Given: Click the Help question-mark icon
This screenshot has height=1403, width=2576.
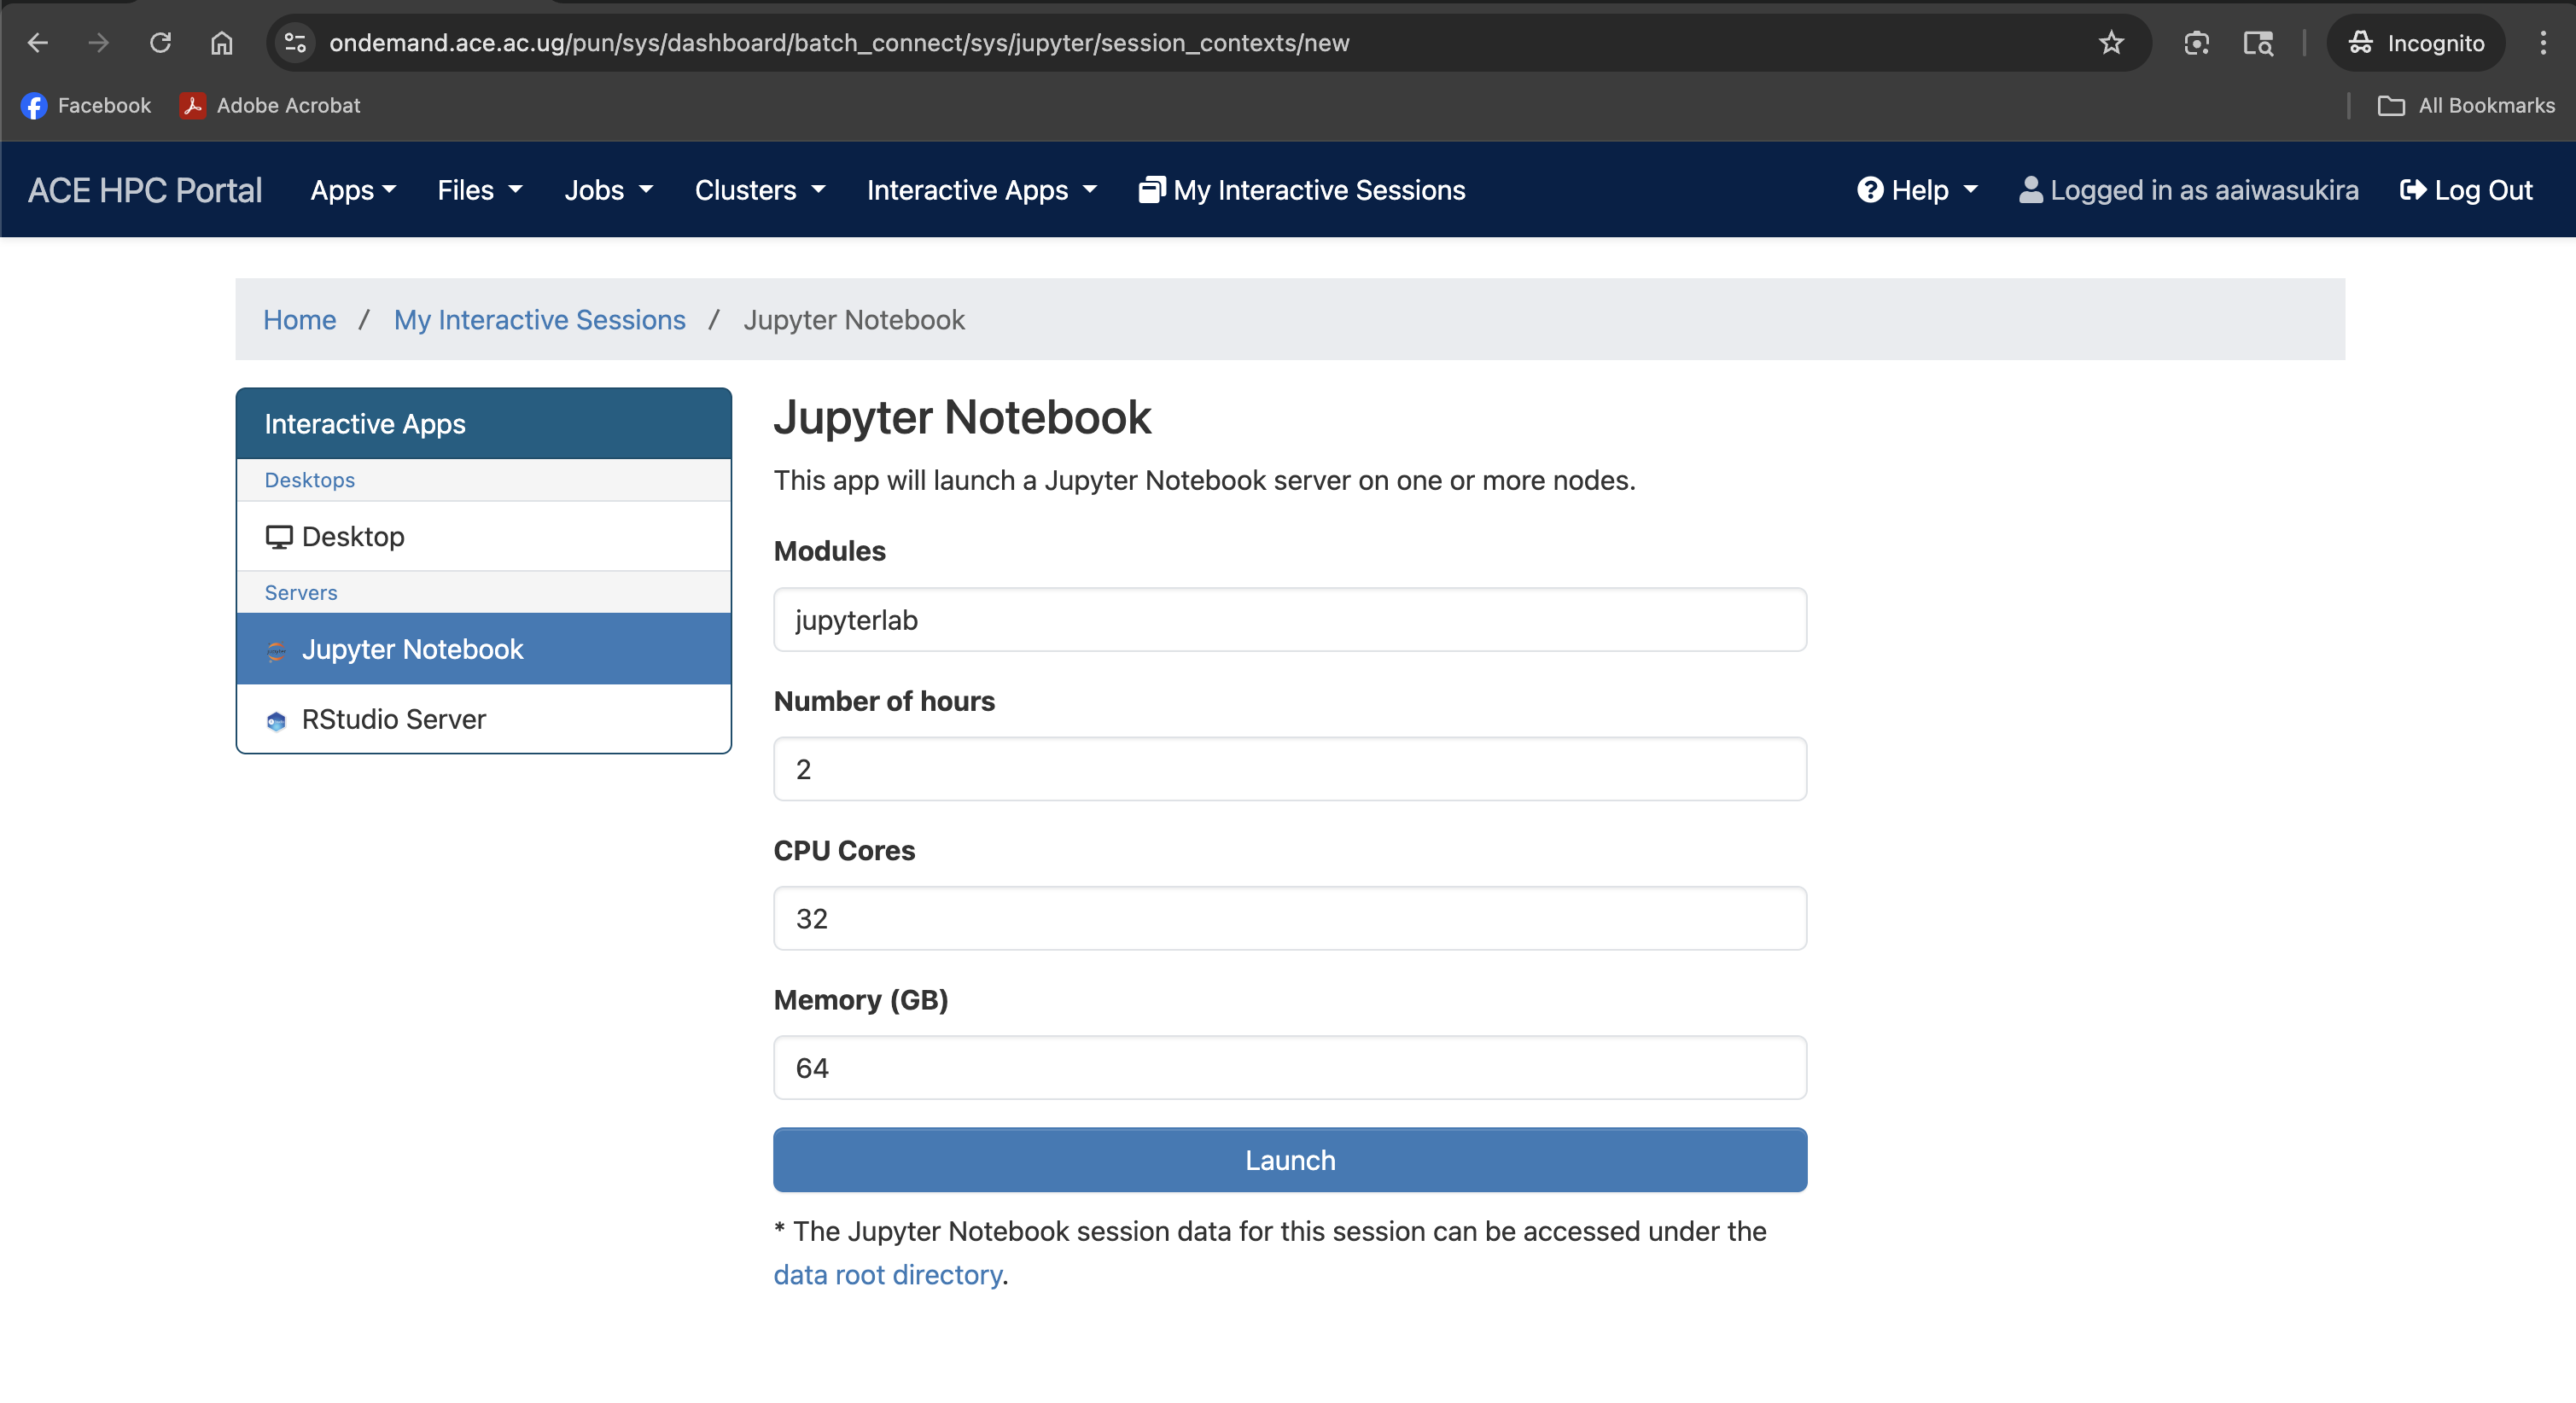Looking at the screenshot, I should coord(1870,189).
